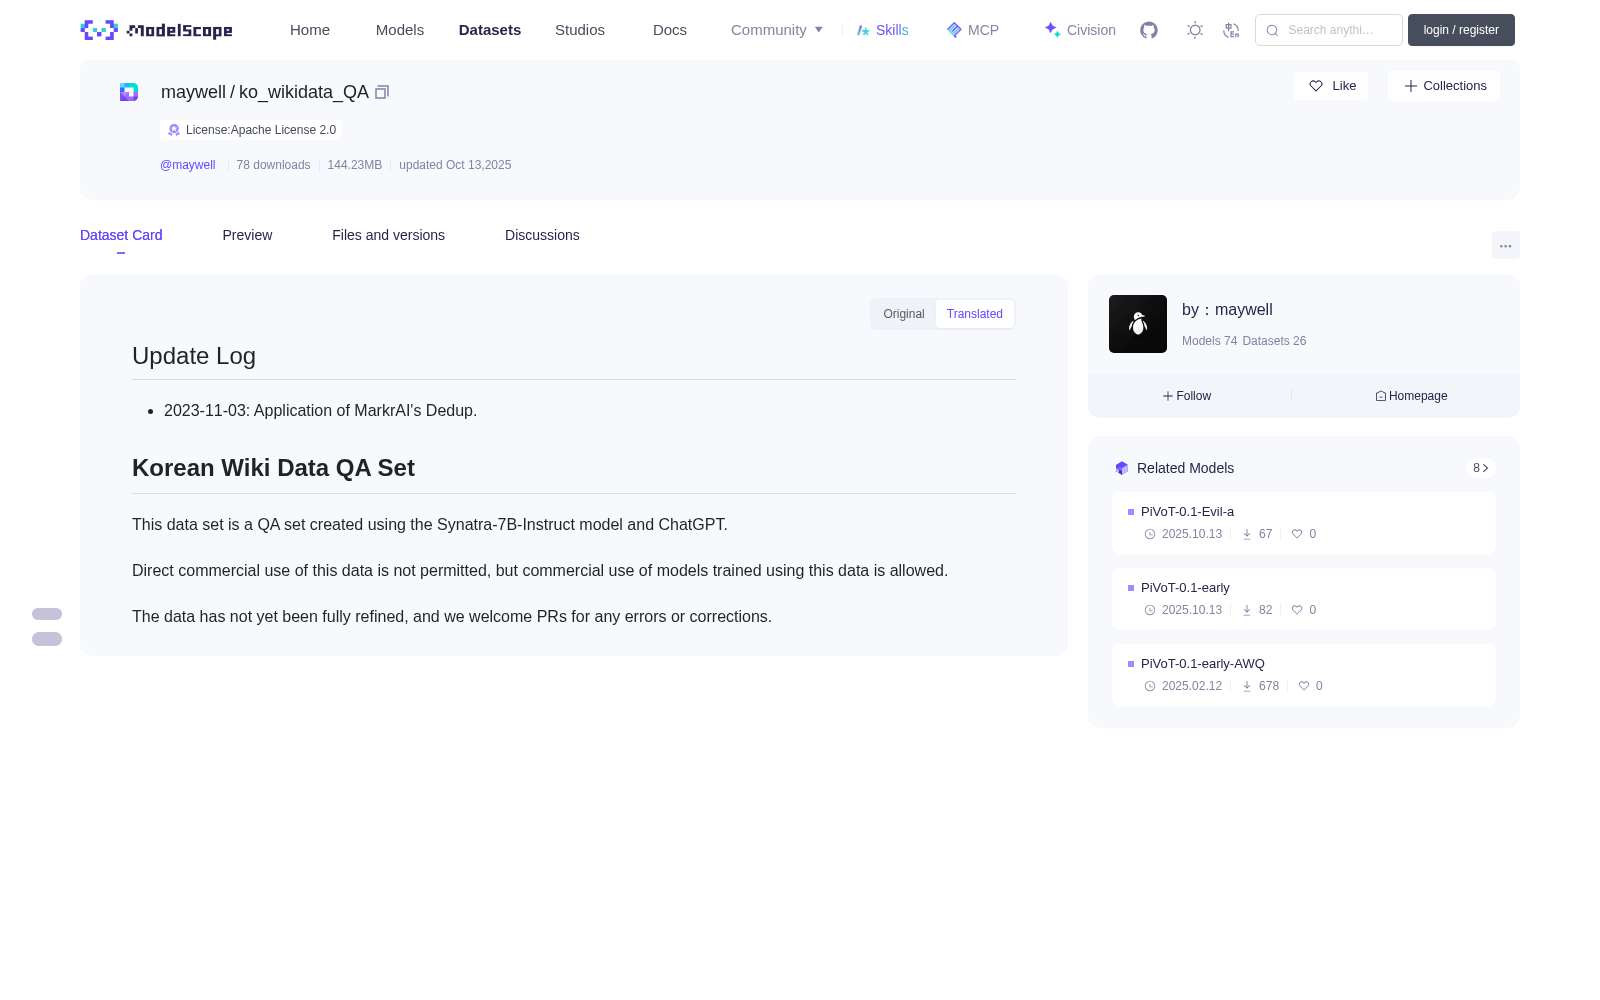The height and width of the screenshot is (1000, 1600).
Task: Click heart icon on PiVoT-0.1-early card
Action: click(1297, 610)
